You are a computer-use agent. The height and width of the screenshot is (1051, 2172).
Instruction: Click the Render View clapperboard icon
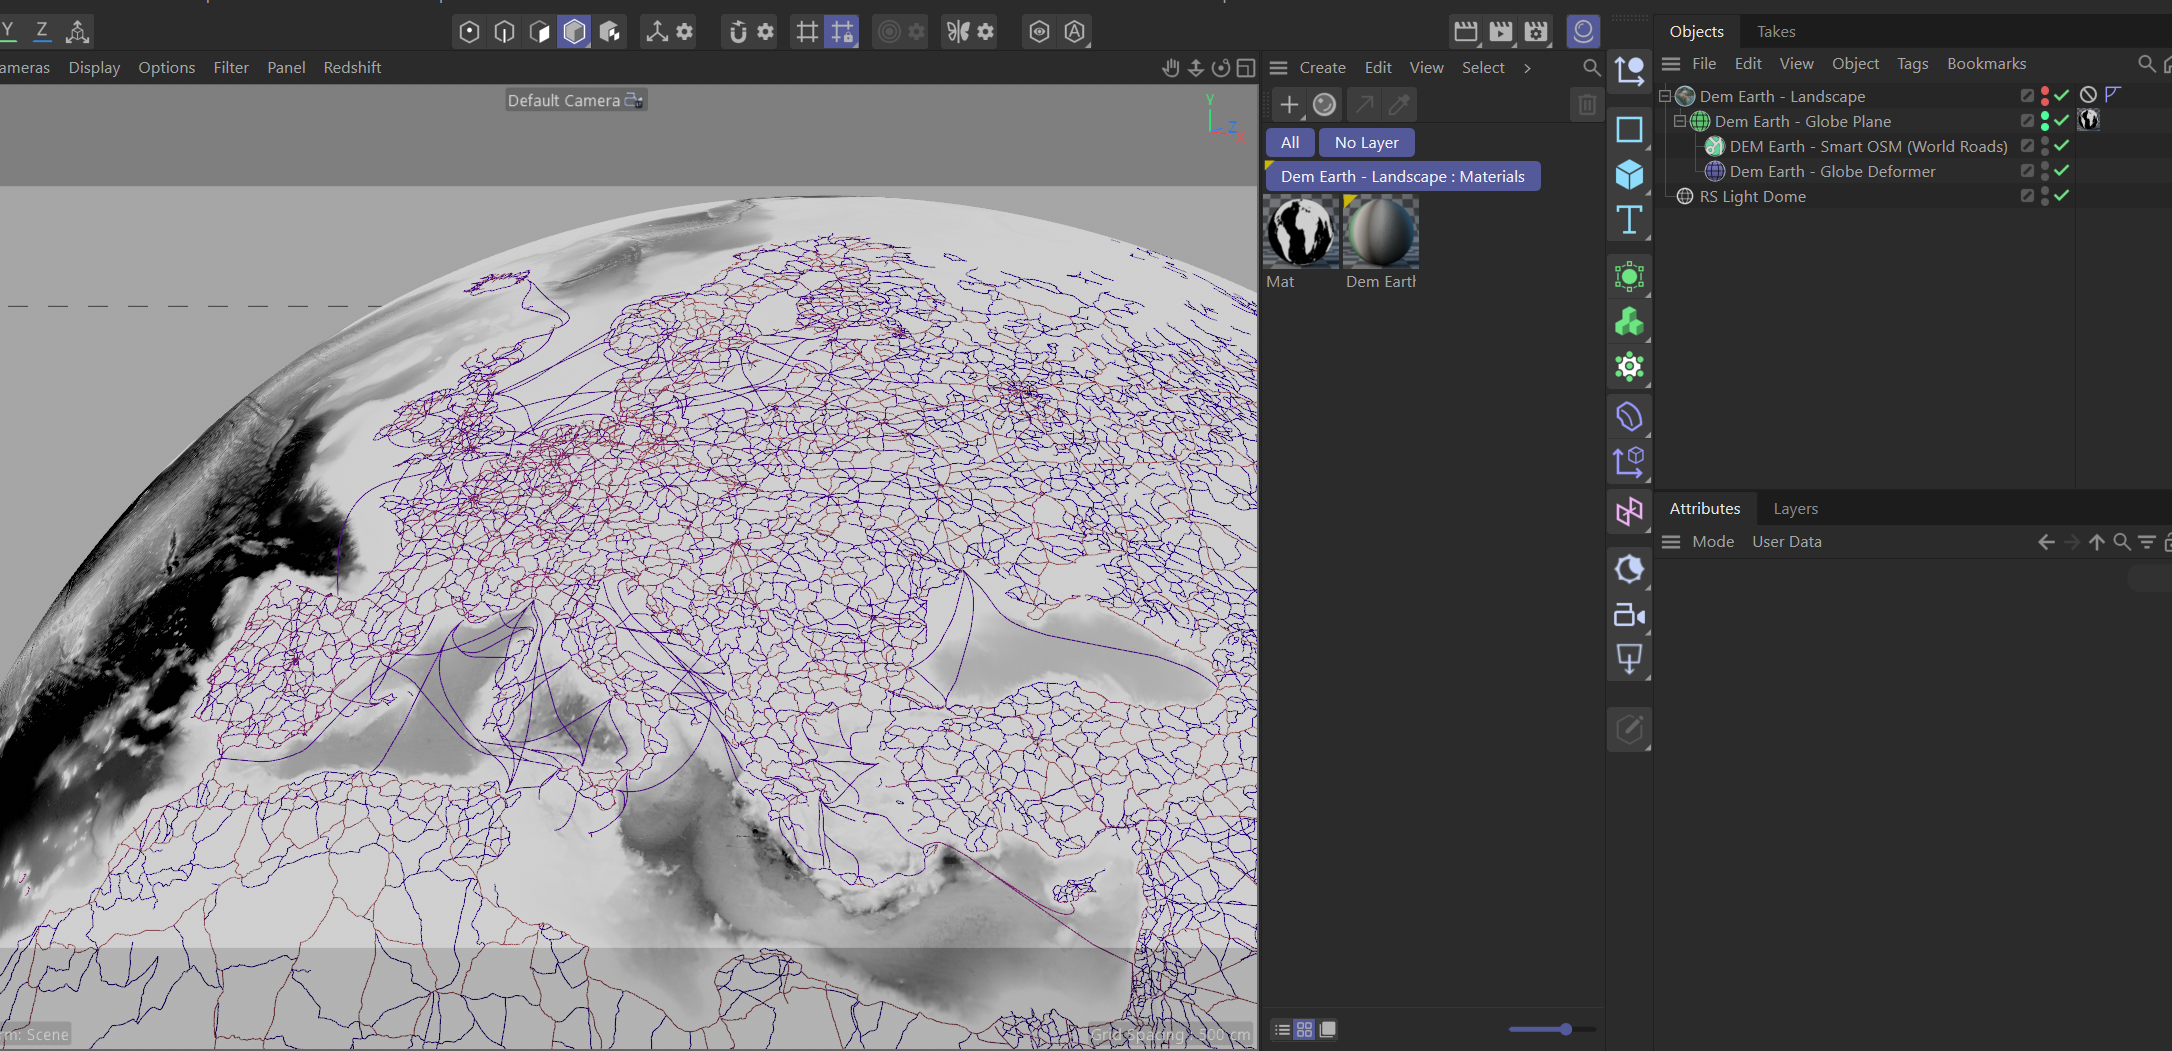pos(1466,32)
